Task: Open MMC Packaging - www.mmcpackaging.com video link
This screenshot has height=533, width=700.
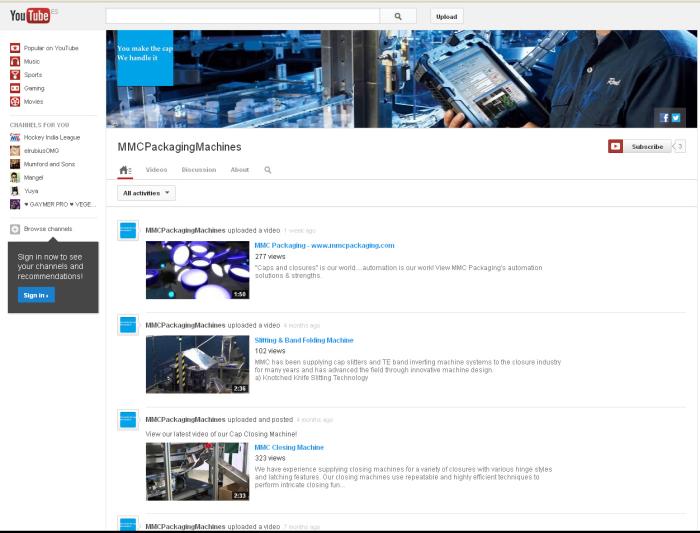Action: (324, 246)
